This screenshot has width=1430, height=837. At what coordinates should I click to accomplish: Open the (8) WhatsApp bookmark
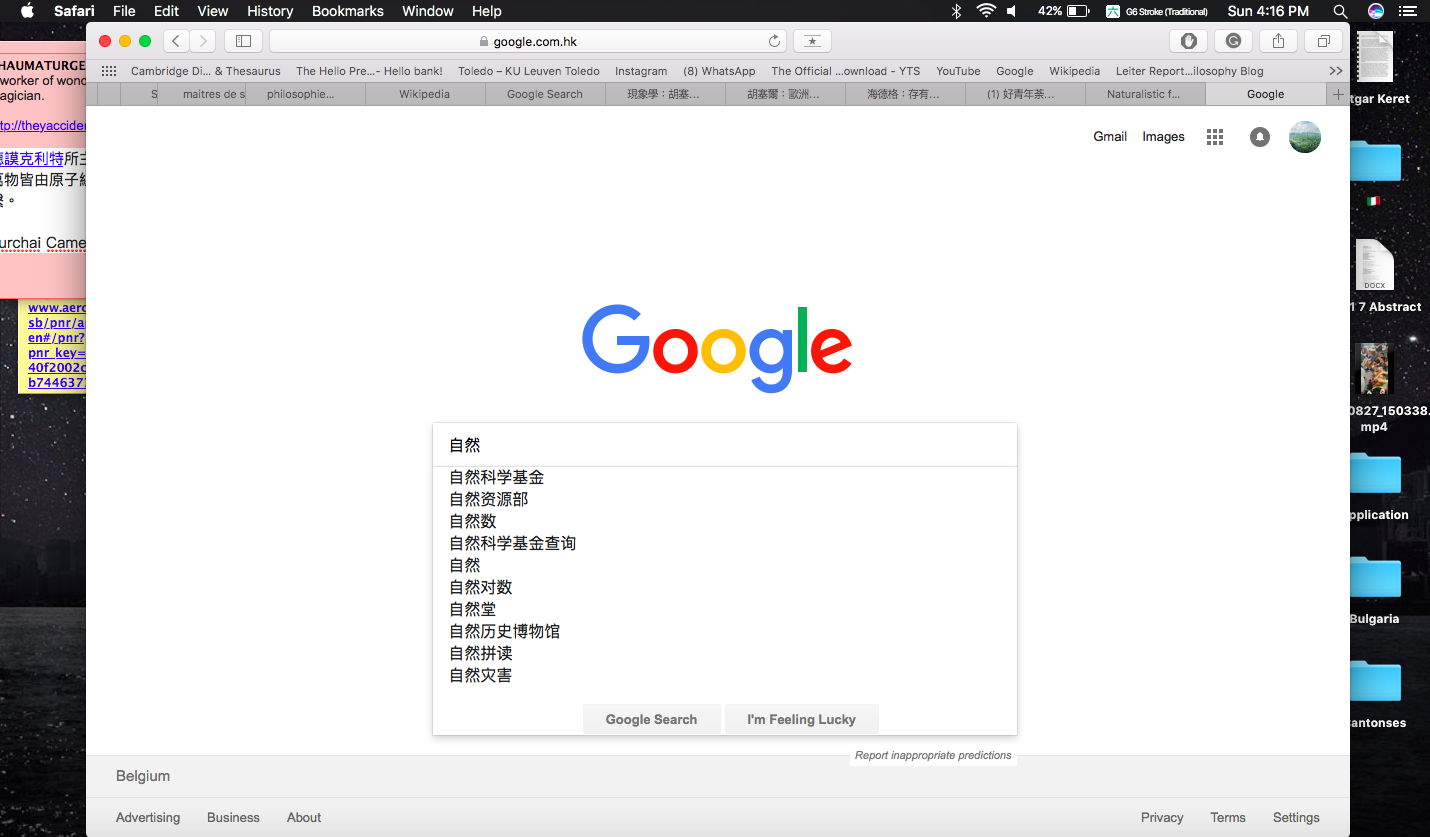pos(719,71)
